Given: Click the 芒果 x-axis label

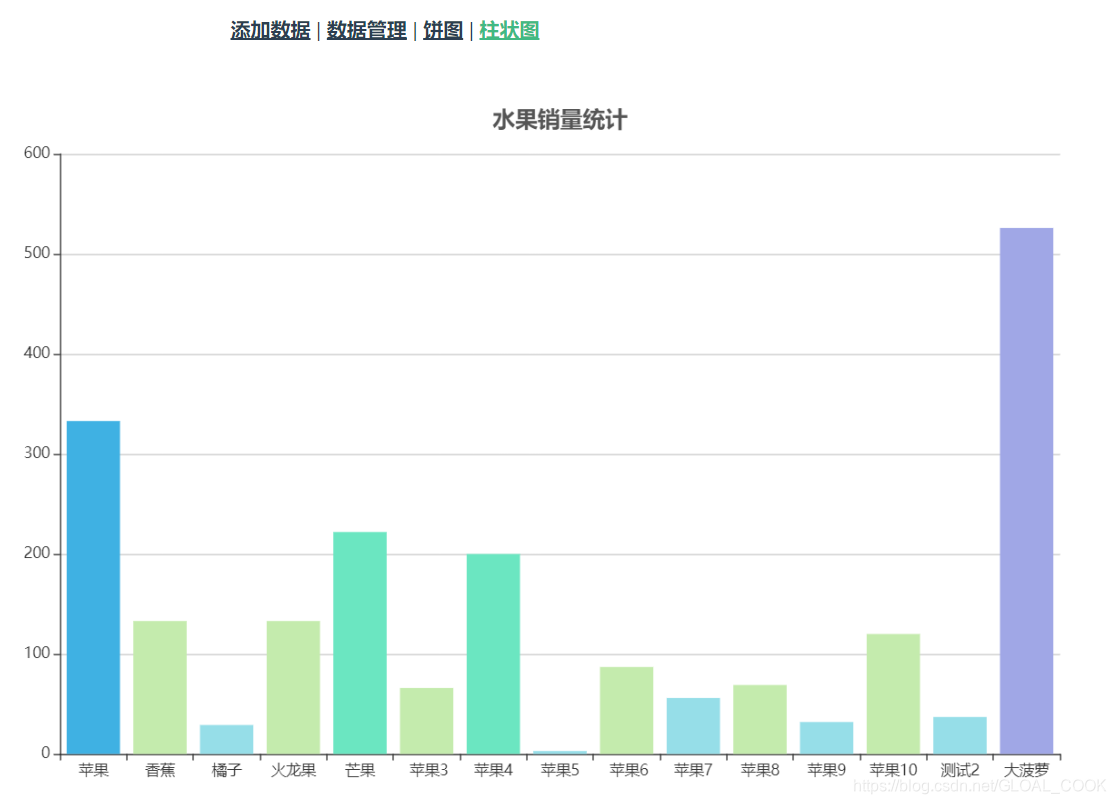Looking at the screenshot, I should [x=360, y=770].
